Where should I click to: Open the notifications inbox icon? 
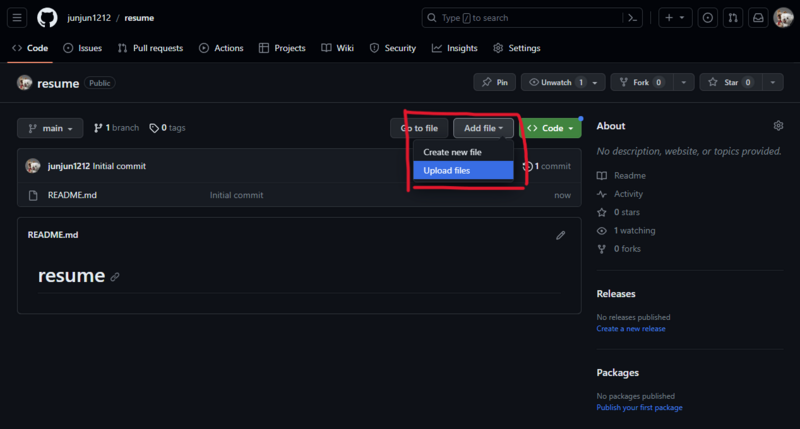coord(758,18)
